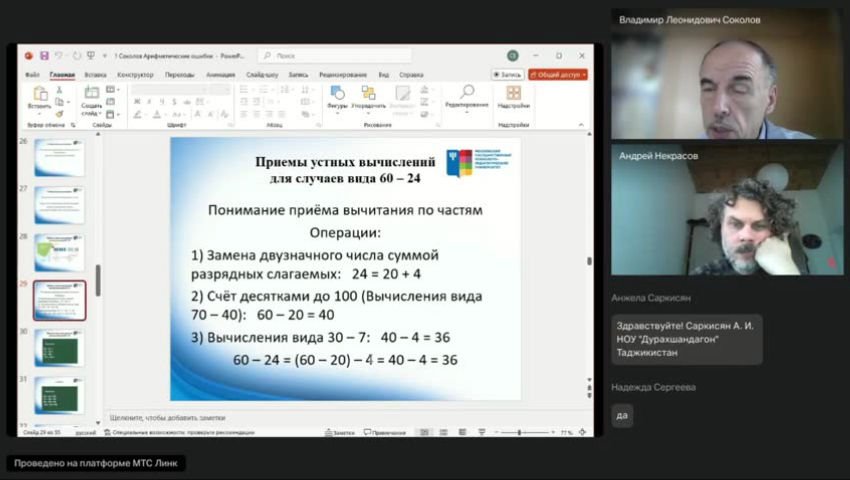Switch to the Вставка ribbon tab
Viewport: 850px width, 480px height.
pos(95,75)
